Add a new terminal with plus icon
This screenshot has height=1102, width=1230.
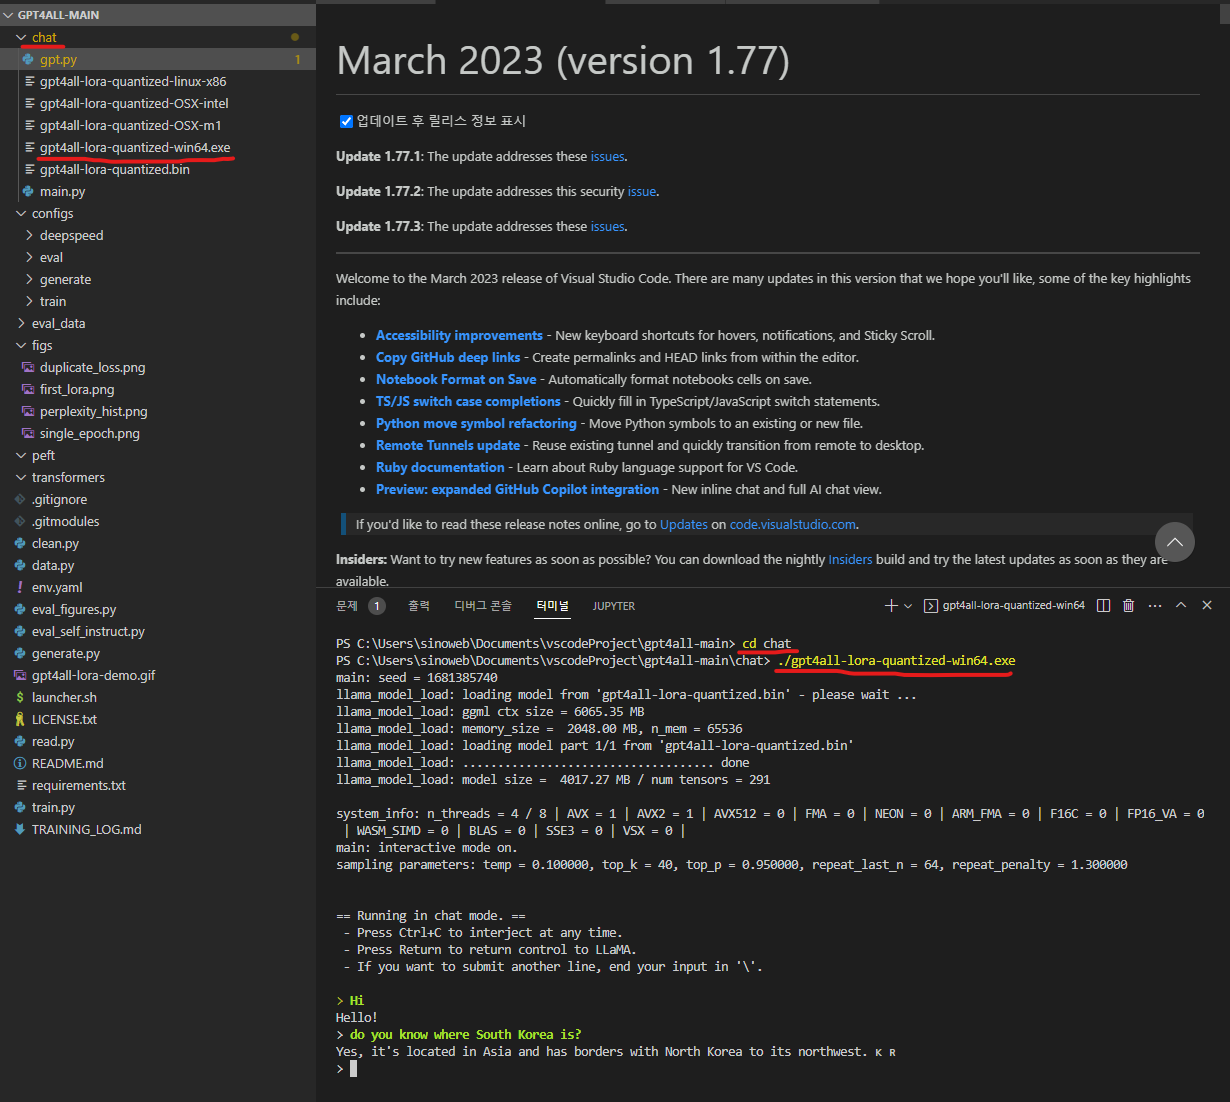[891, 605]
